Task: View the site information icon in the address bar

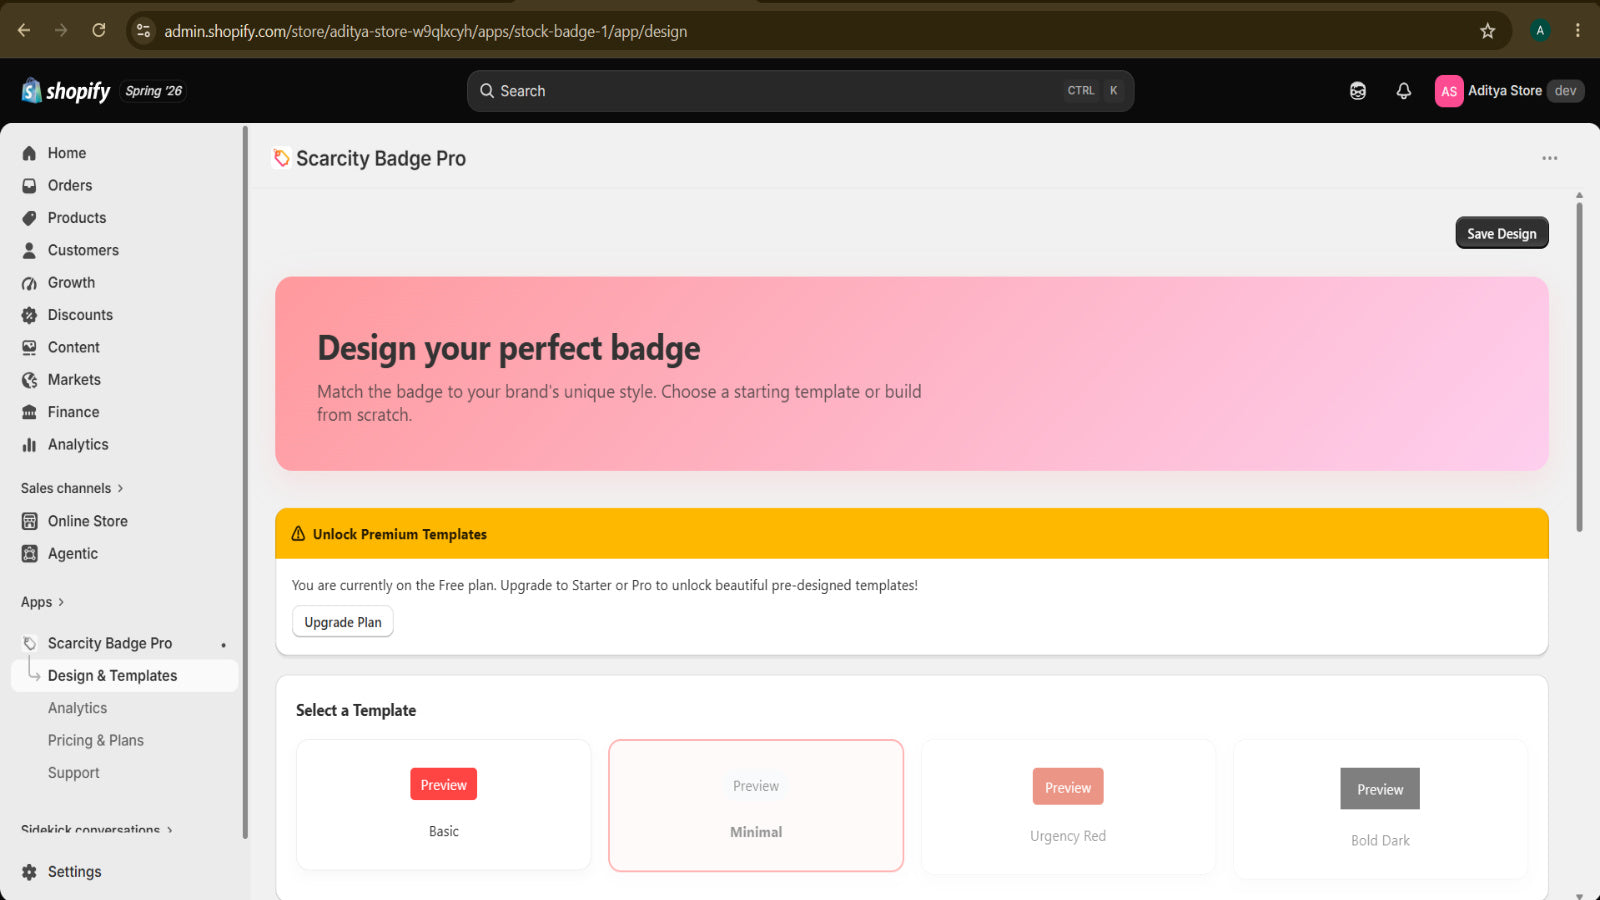Action: tap(144, 31)
